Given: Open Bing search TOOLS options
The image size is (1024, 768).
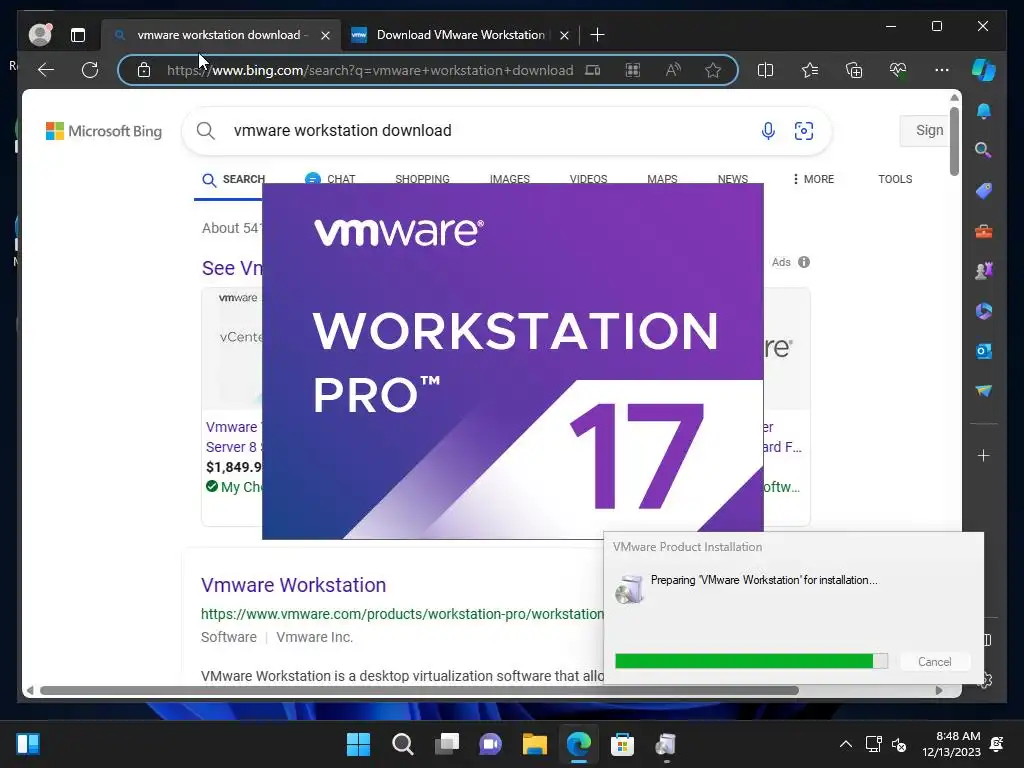Looking at the screenshot, I should (x=895, y=179).
